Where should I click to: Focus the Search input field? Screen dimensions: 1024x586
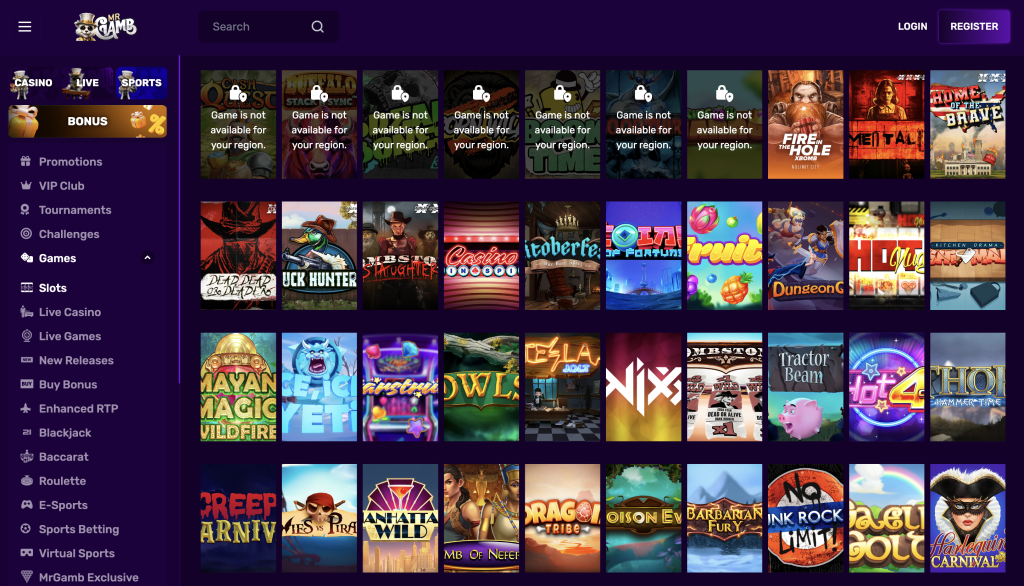255,27
